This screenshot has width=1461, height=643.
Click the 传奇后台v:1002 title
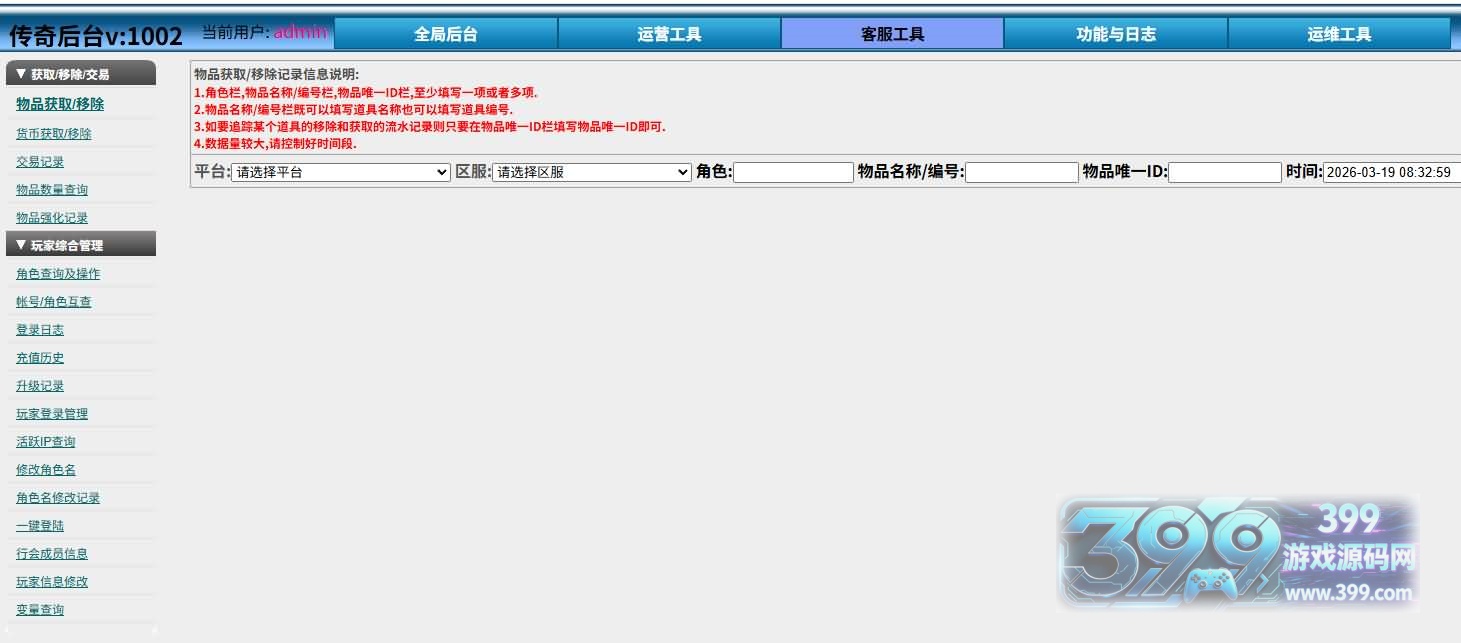point(96,36)
